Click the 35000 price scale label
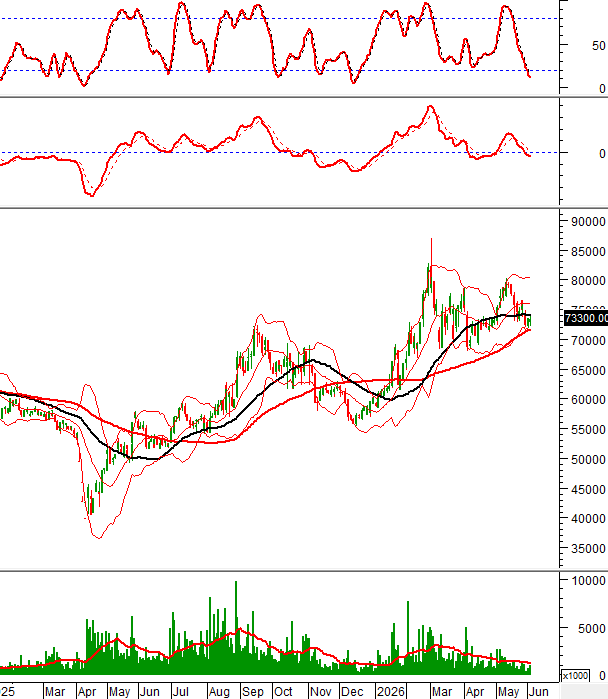Screen dimensions: 608x699 (x=588, y=549)
